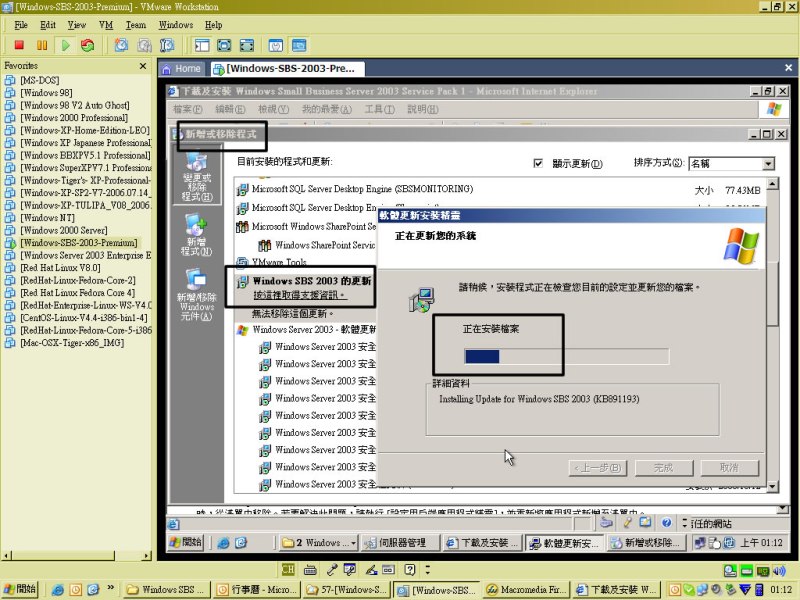Switch to 新增或移除... on the guest taskbar
This screenshot has width=800, height=600.
click(647, 542)
